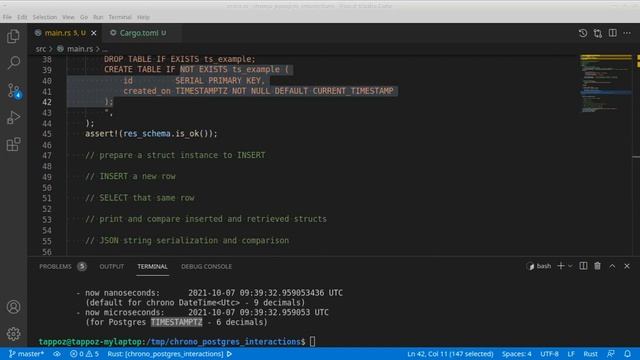Click '// JSON string serialization and comparison' comment
This screenshot has width=640, height=360.
(187, 241)
